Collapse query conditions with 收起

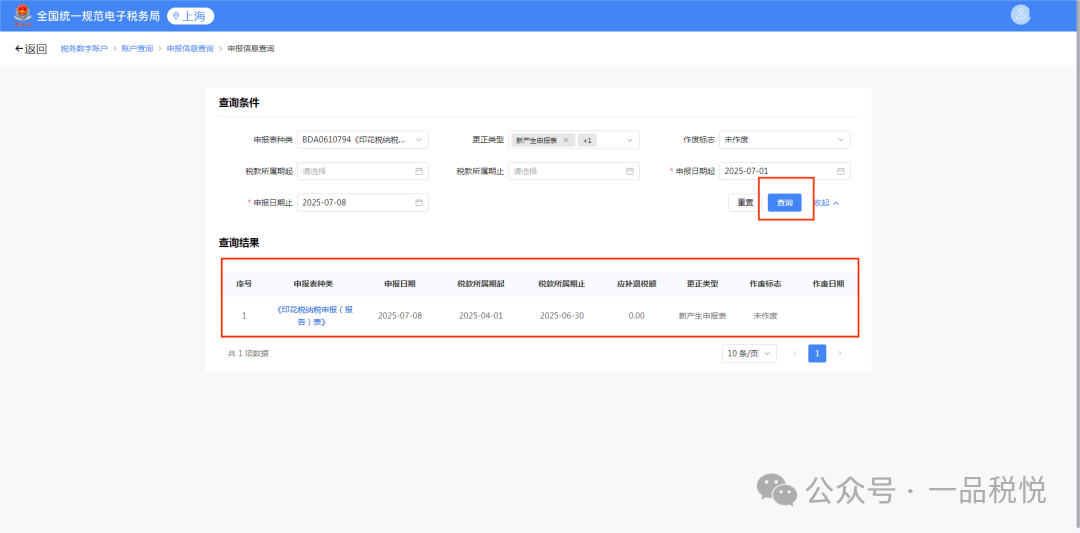pyautogui.click(x=825, y=203)
